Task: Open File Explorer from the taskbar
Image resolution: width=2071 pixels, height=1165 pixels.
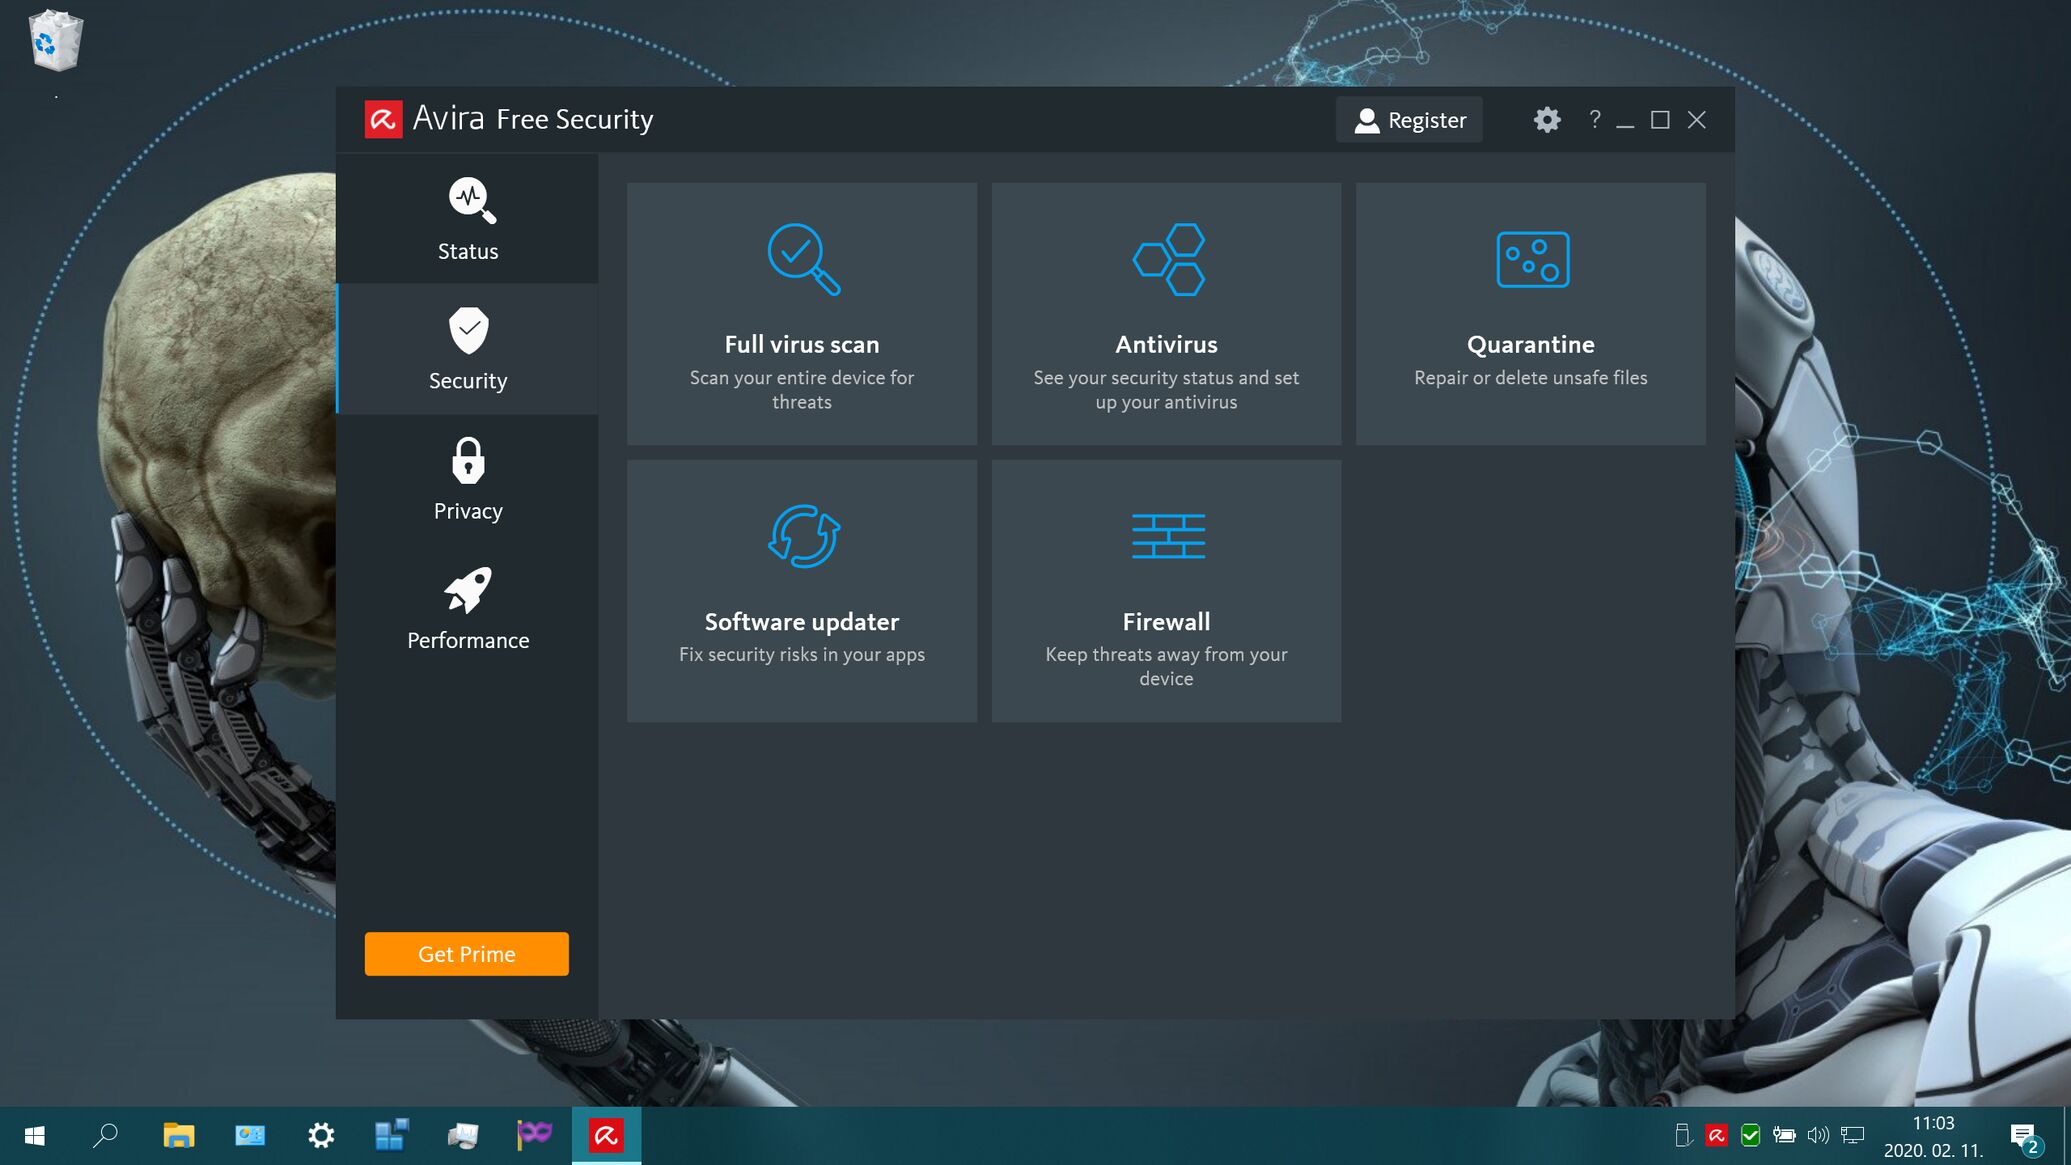Action: [178, 1136]
